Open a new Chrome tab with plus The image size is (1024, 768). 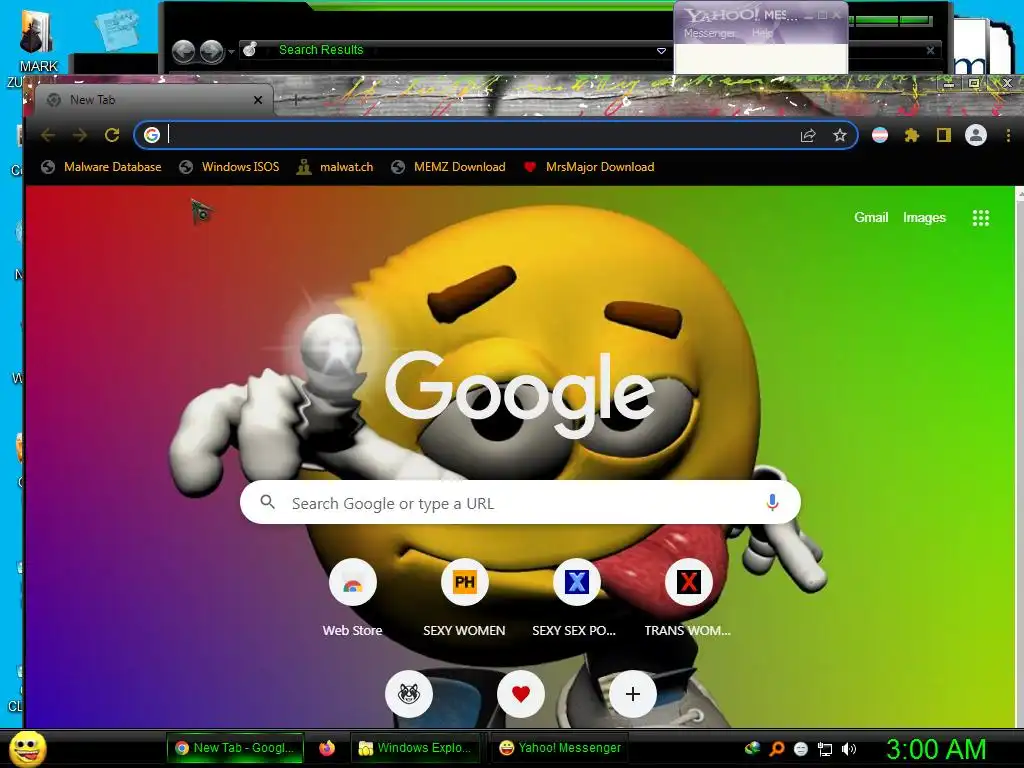[x=295, y=100]
